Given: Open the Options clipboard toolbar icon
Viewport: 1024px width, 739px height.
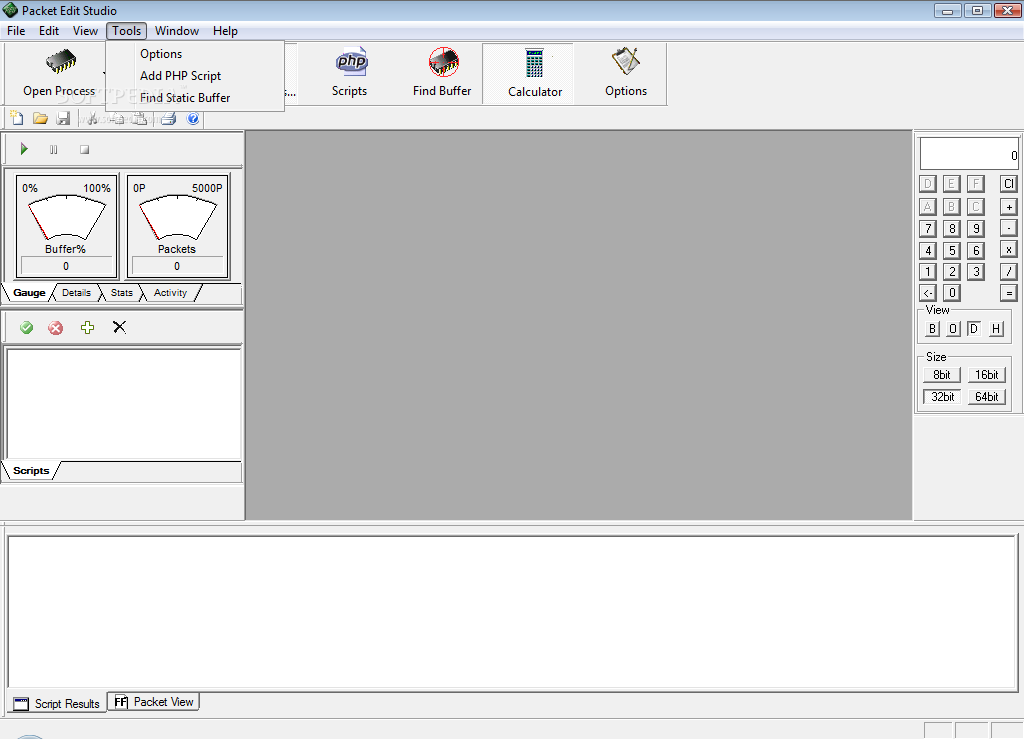Looking at the screenshot, I should pyautogui.click(x=626, y=62).
